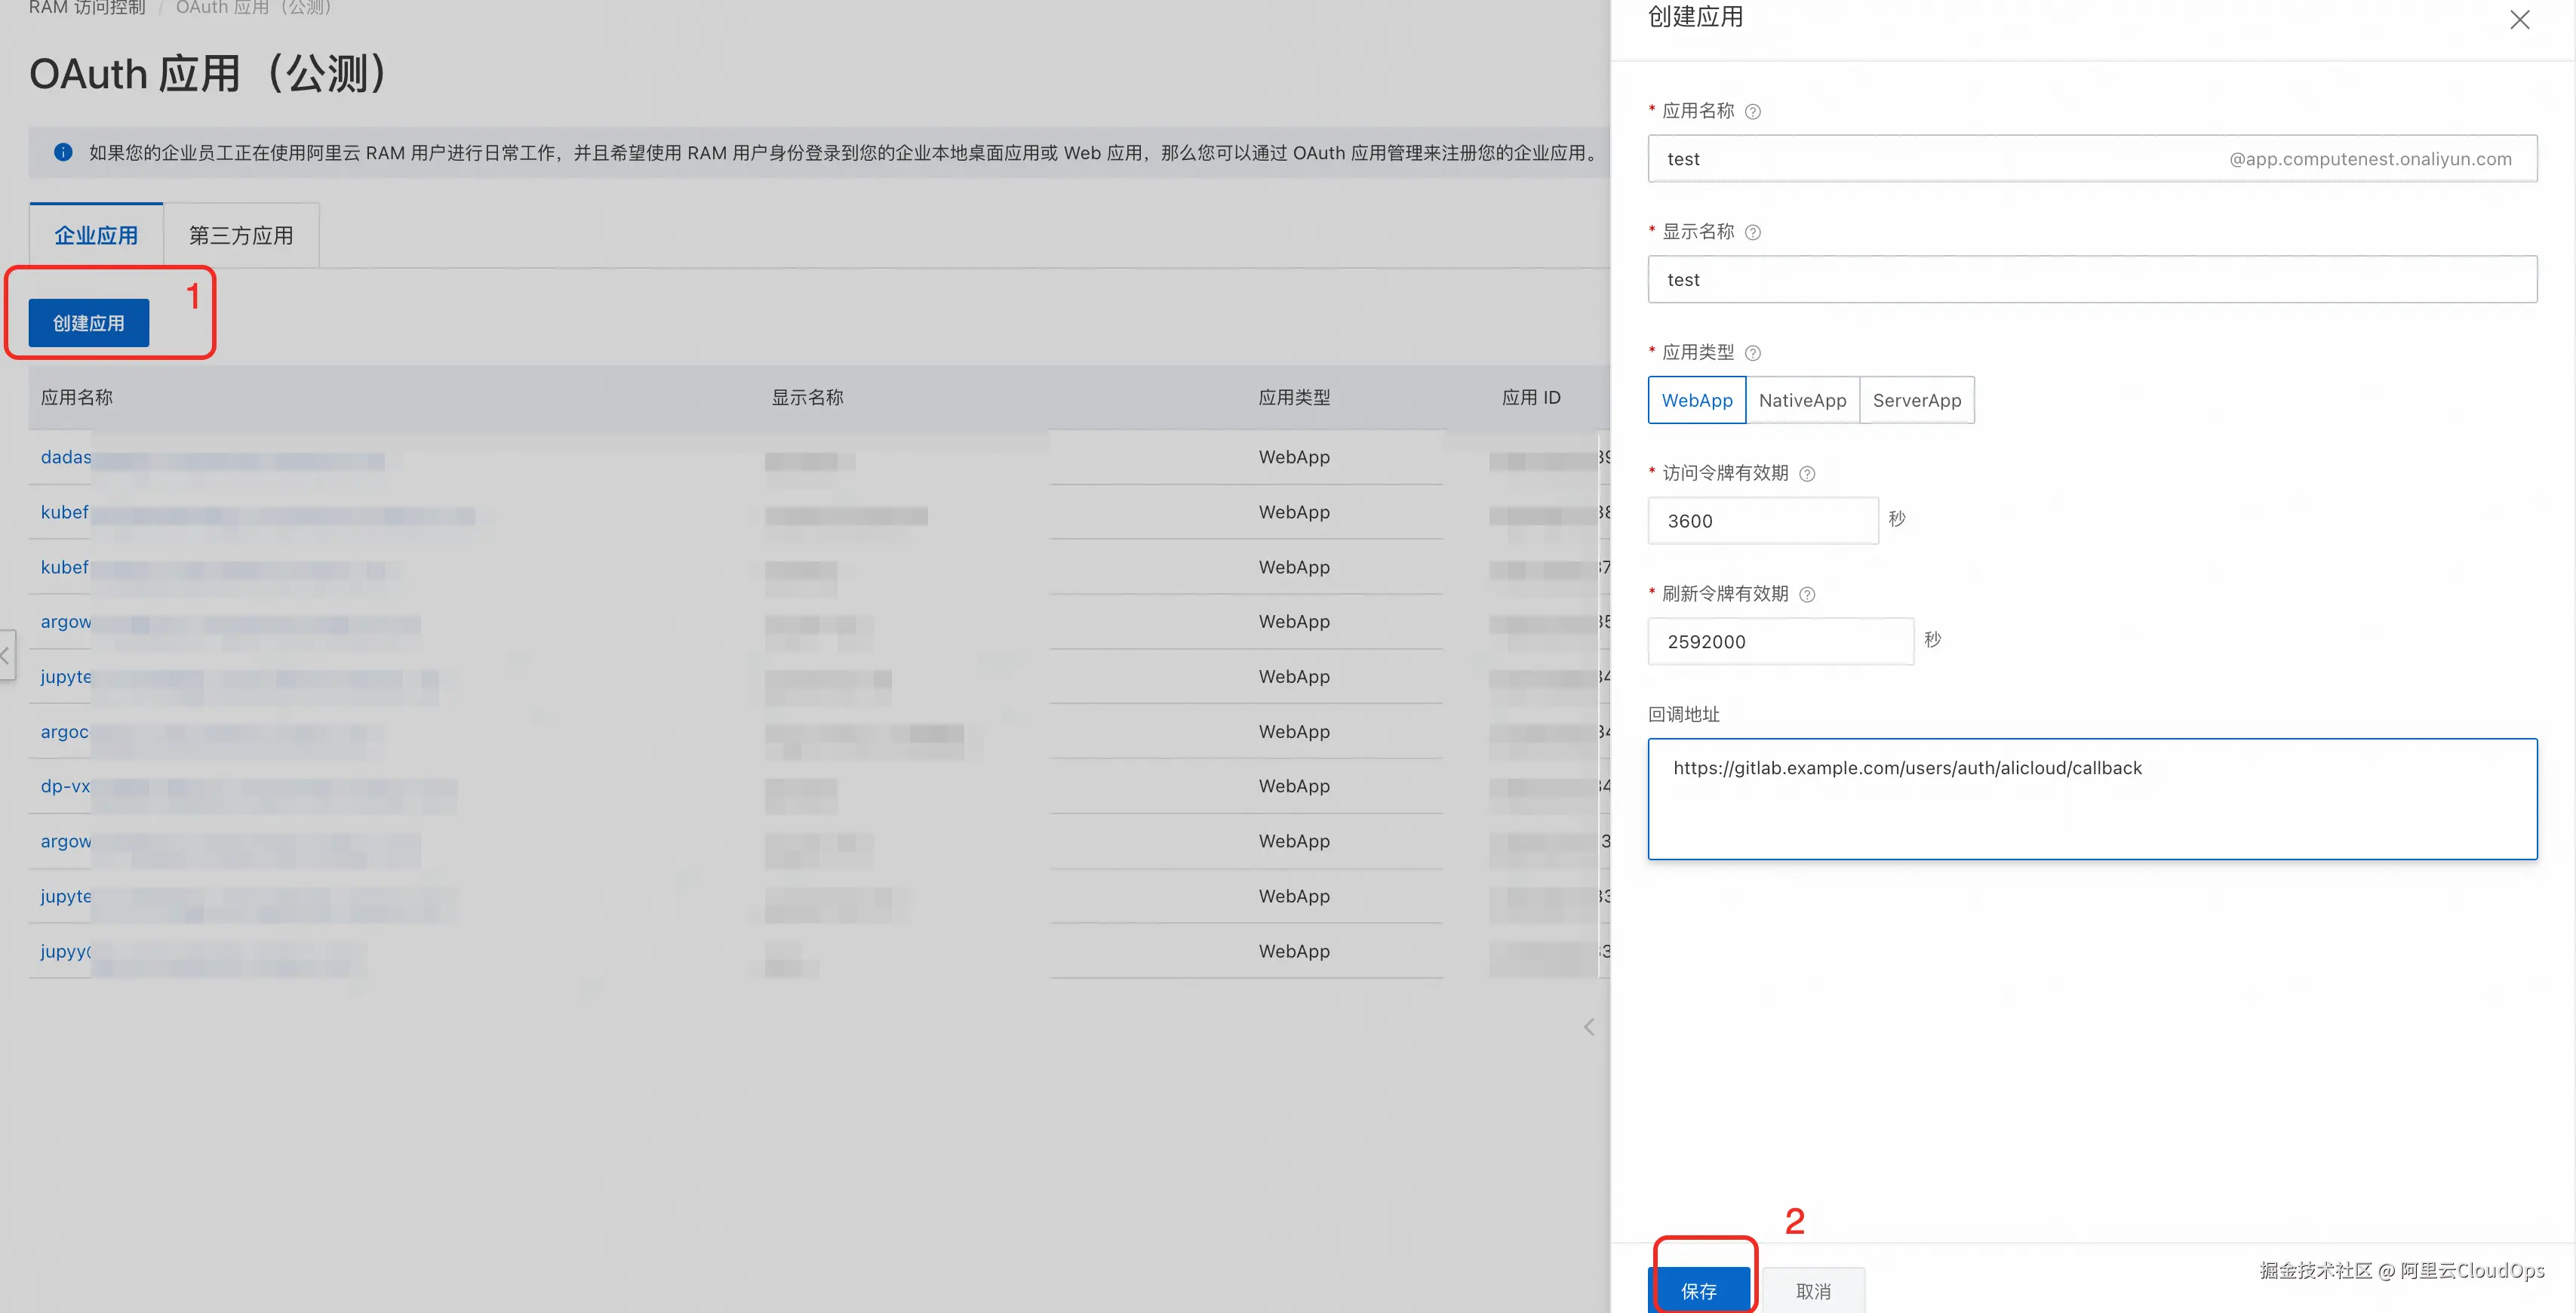2576x1313 pixels.
Task: Click help icon next to 刷新令牌有效期
Action: click(x=1806, y=595)
